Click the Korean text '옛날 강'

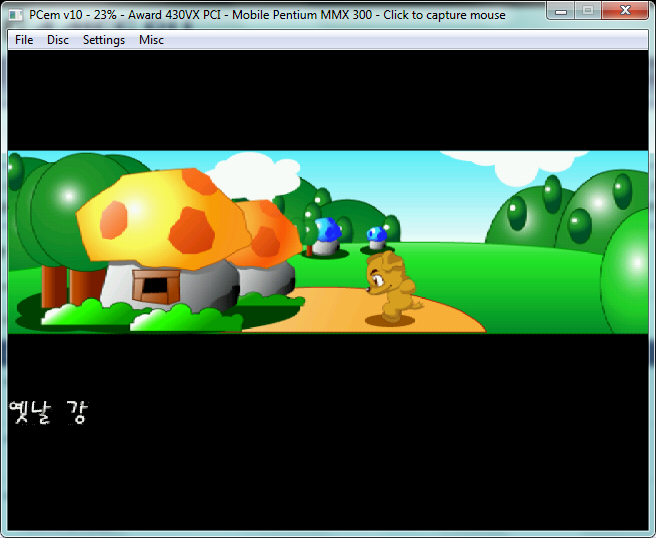[x=49, y=412]
